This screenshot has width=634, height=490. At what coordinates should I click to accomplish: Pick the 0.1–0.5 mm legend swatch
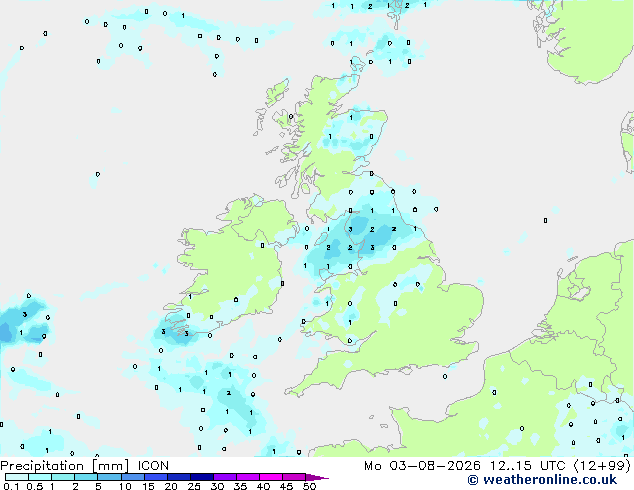[x=17, y=477]
